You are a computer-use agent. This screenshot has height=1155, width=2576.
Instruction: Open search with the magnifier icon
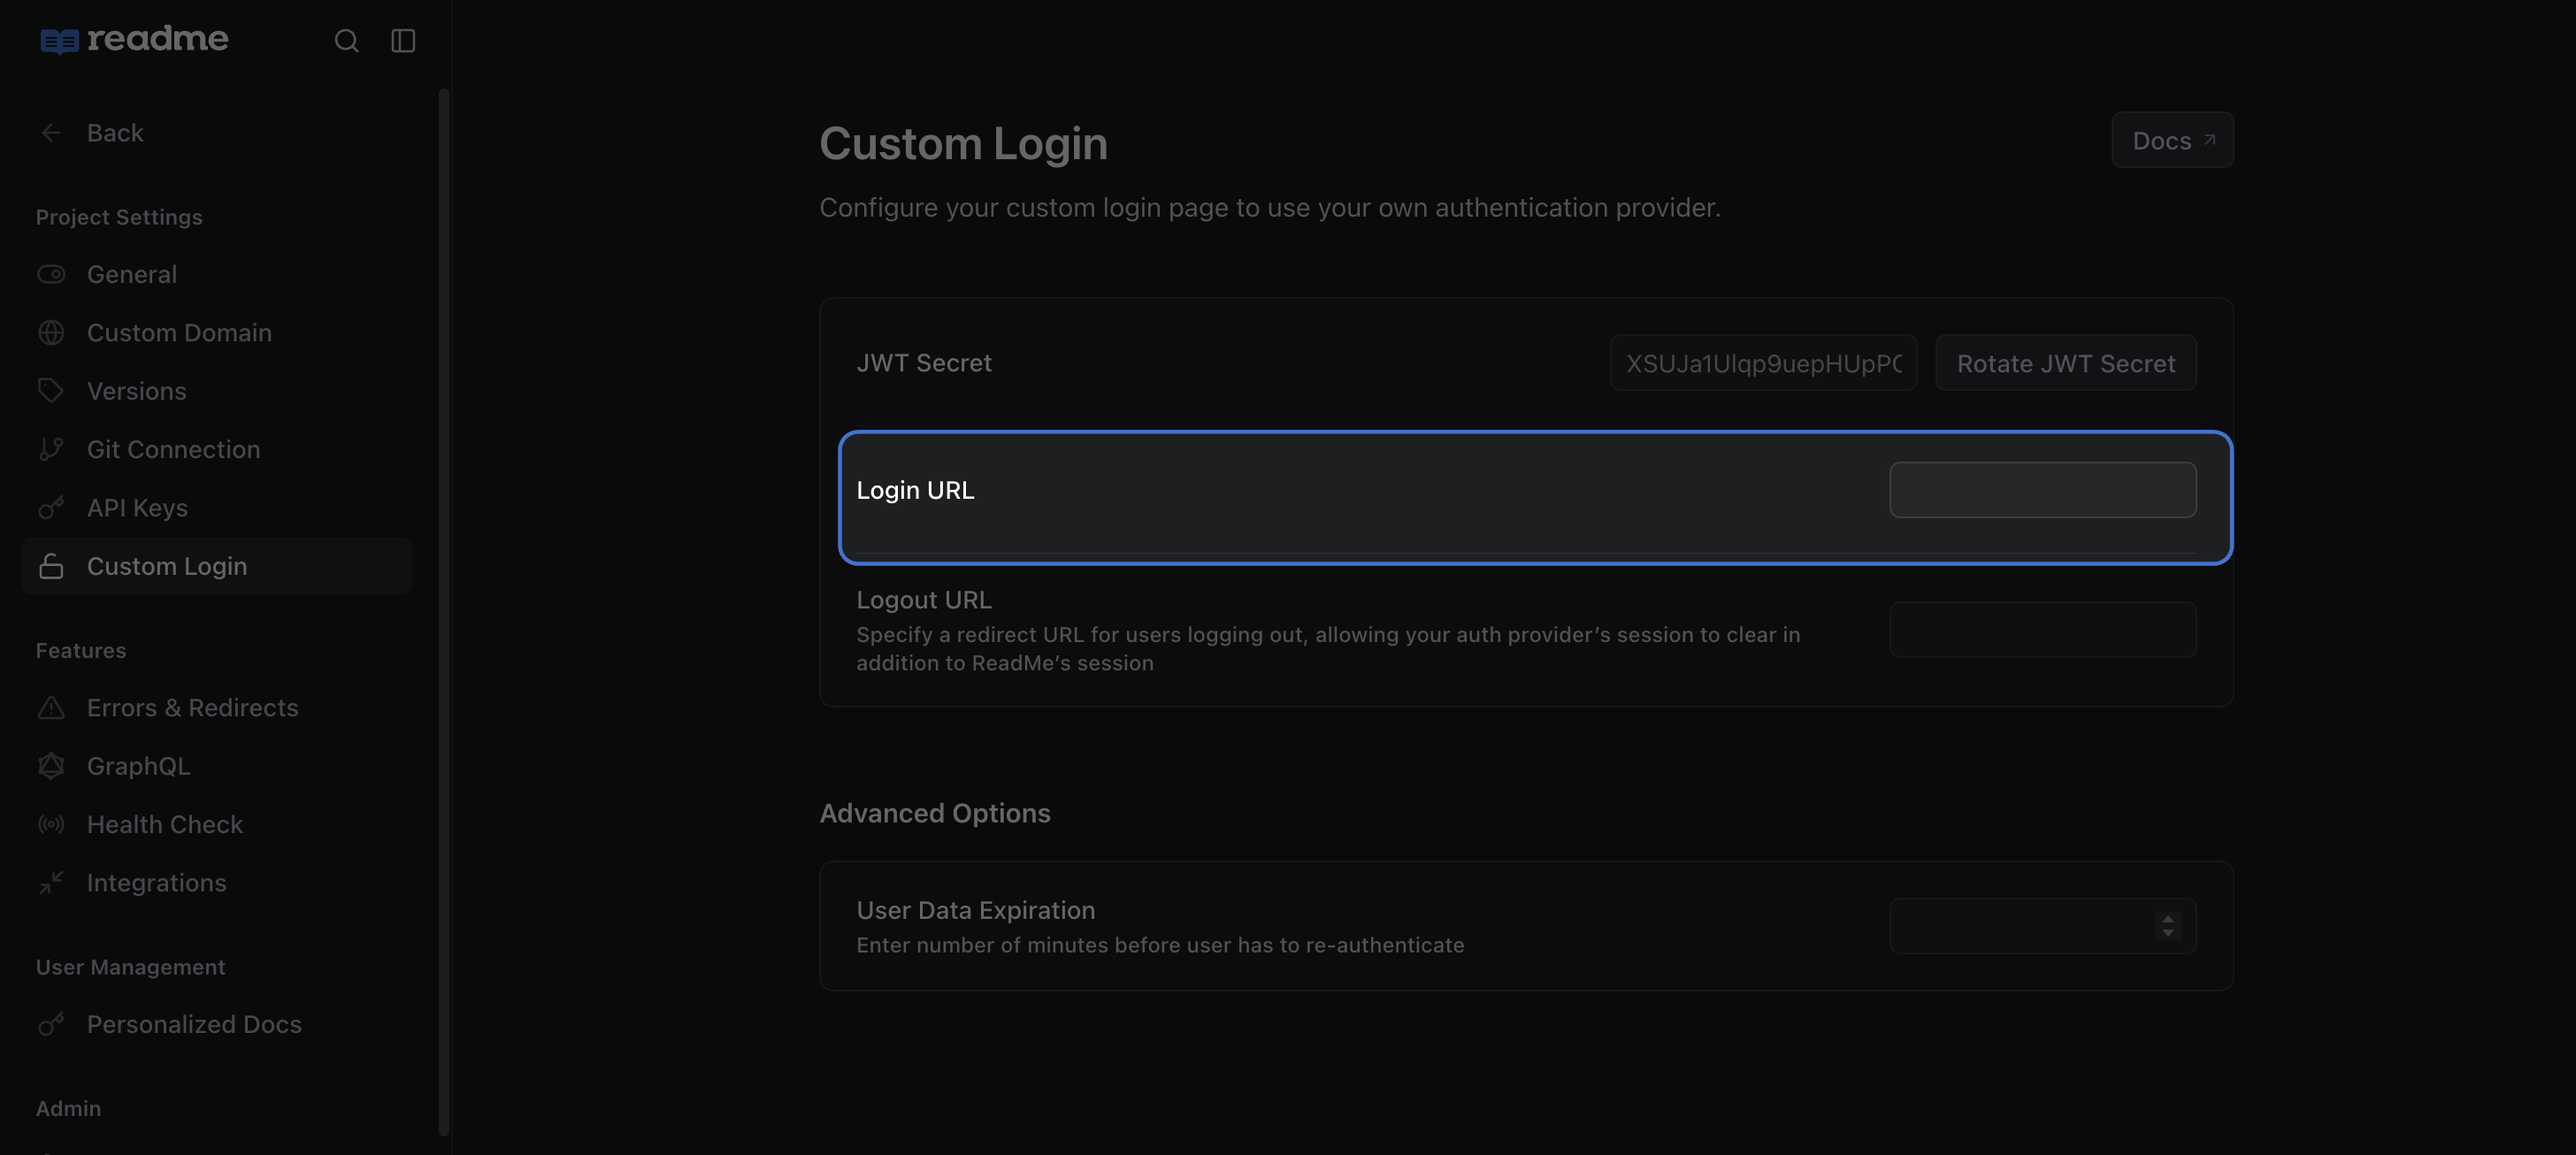(x=346, y=40)
